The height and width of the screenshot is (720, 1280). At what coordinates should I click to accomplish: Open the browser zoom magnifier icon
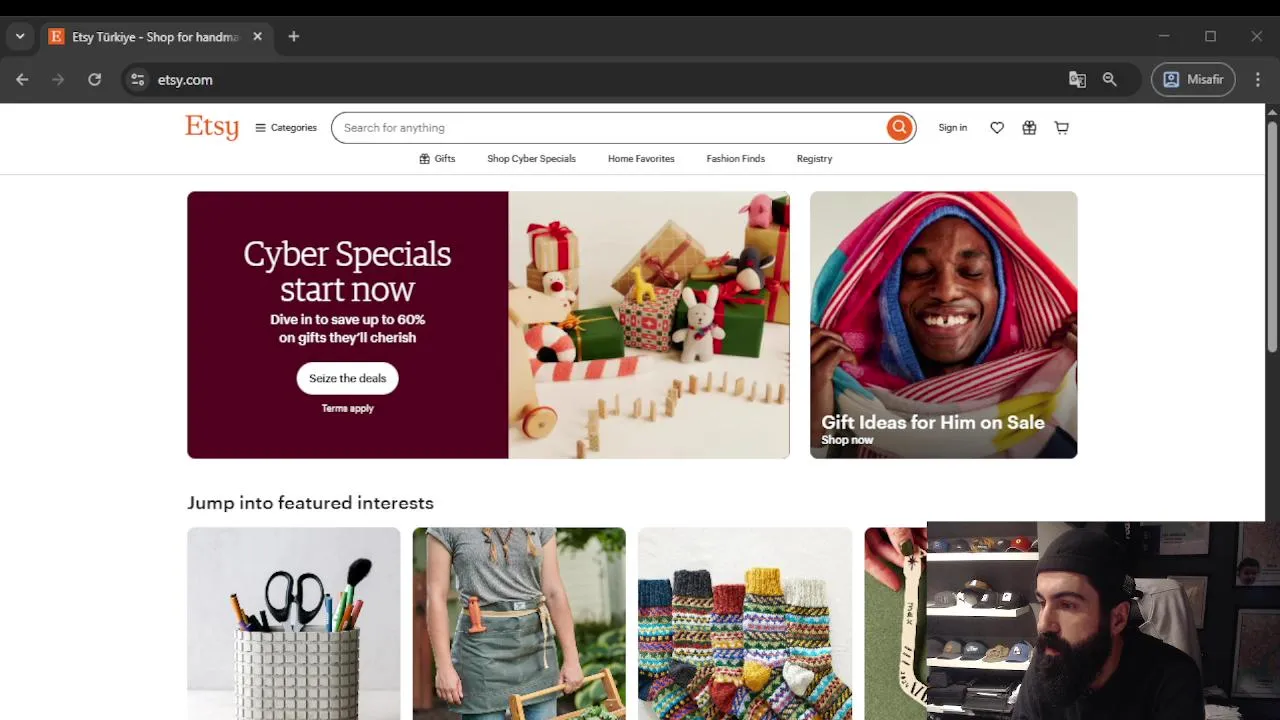tap(1109, 80)
